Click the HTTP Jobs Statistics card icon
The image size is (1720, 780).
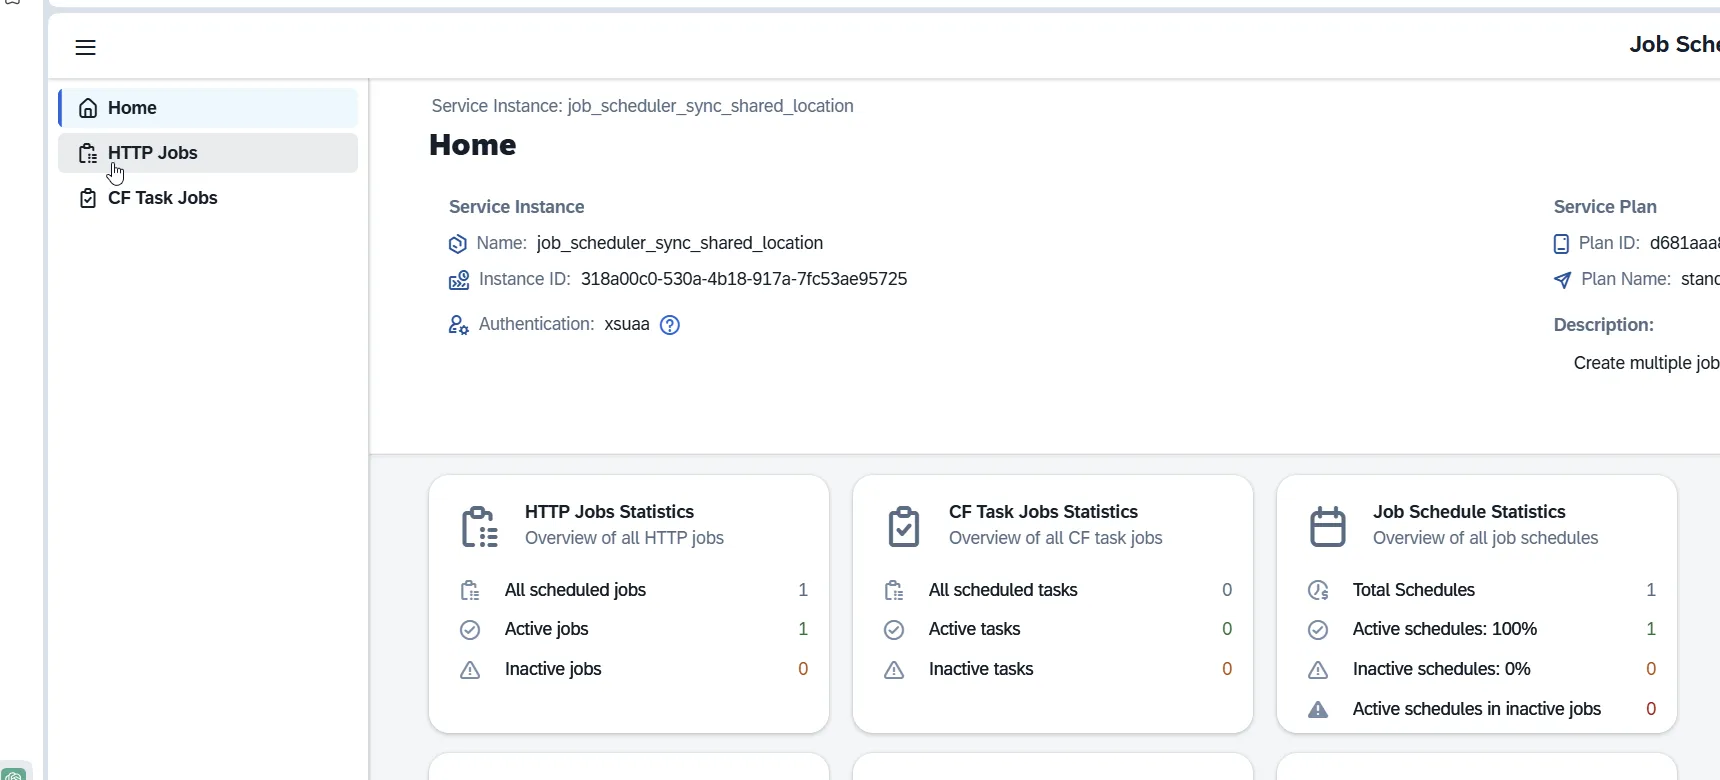pos(480,527)
